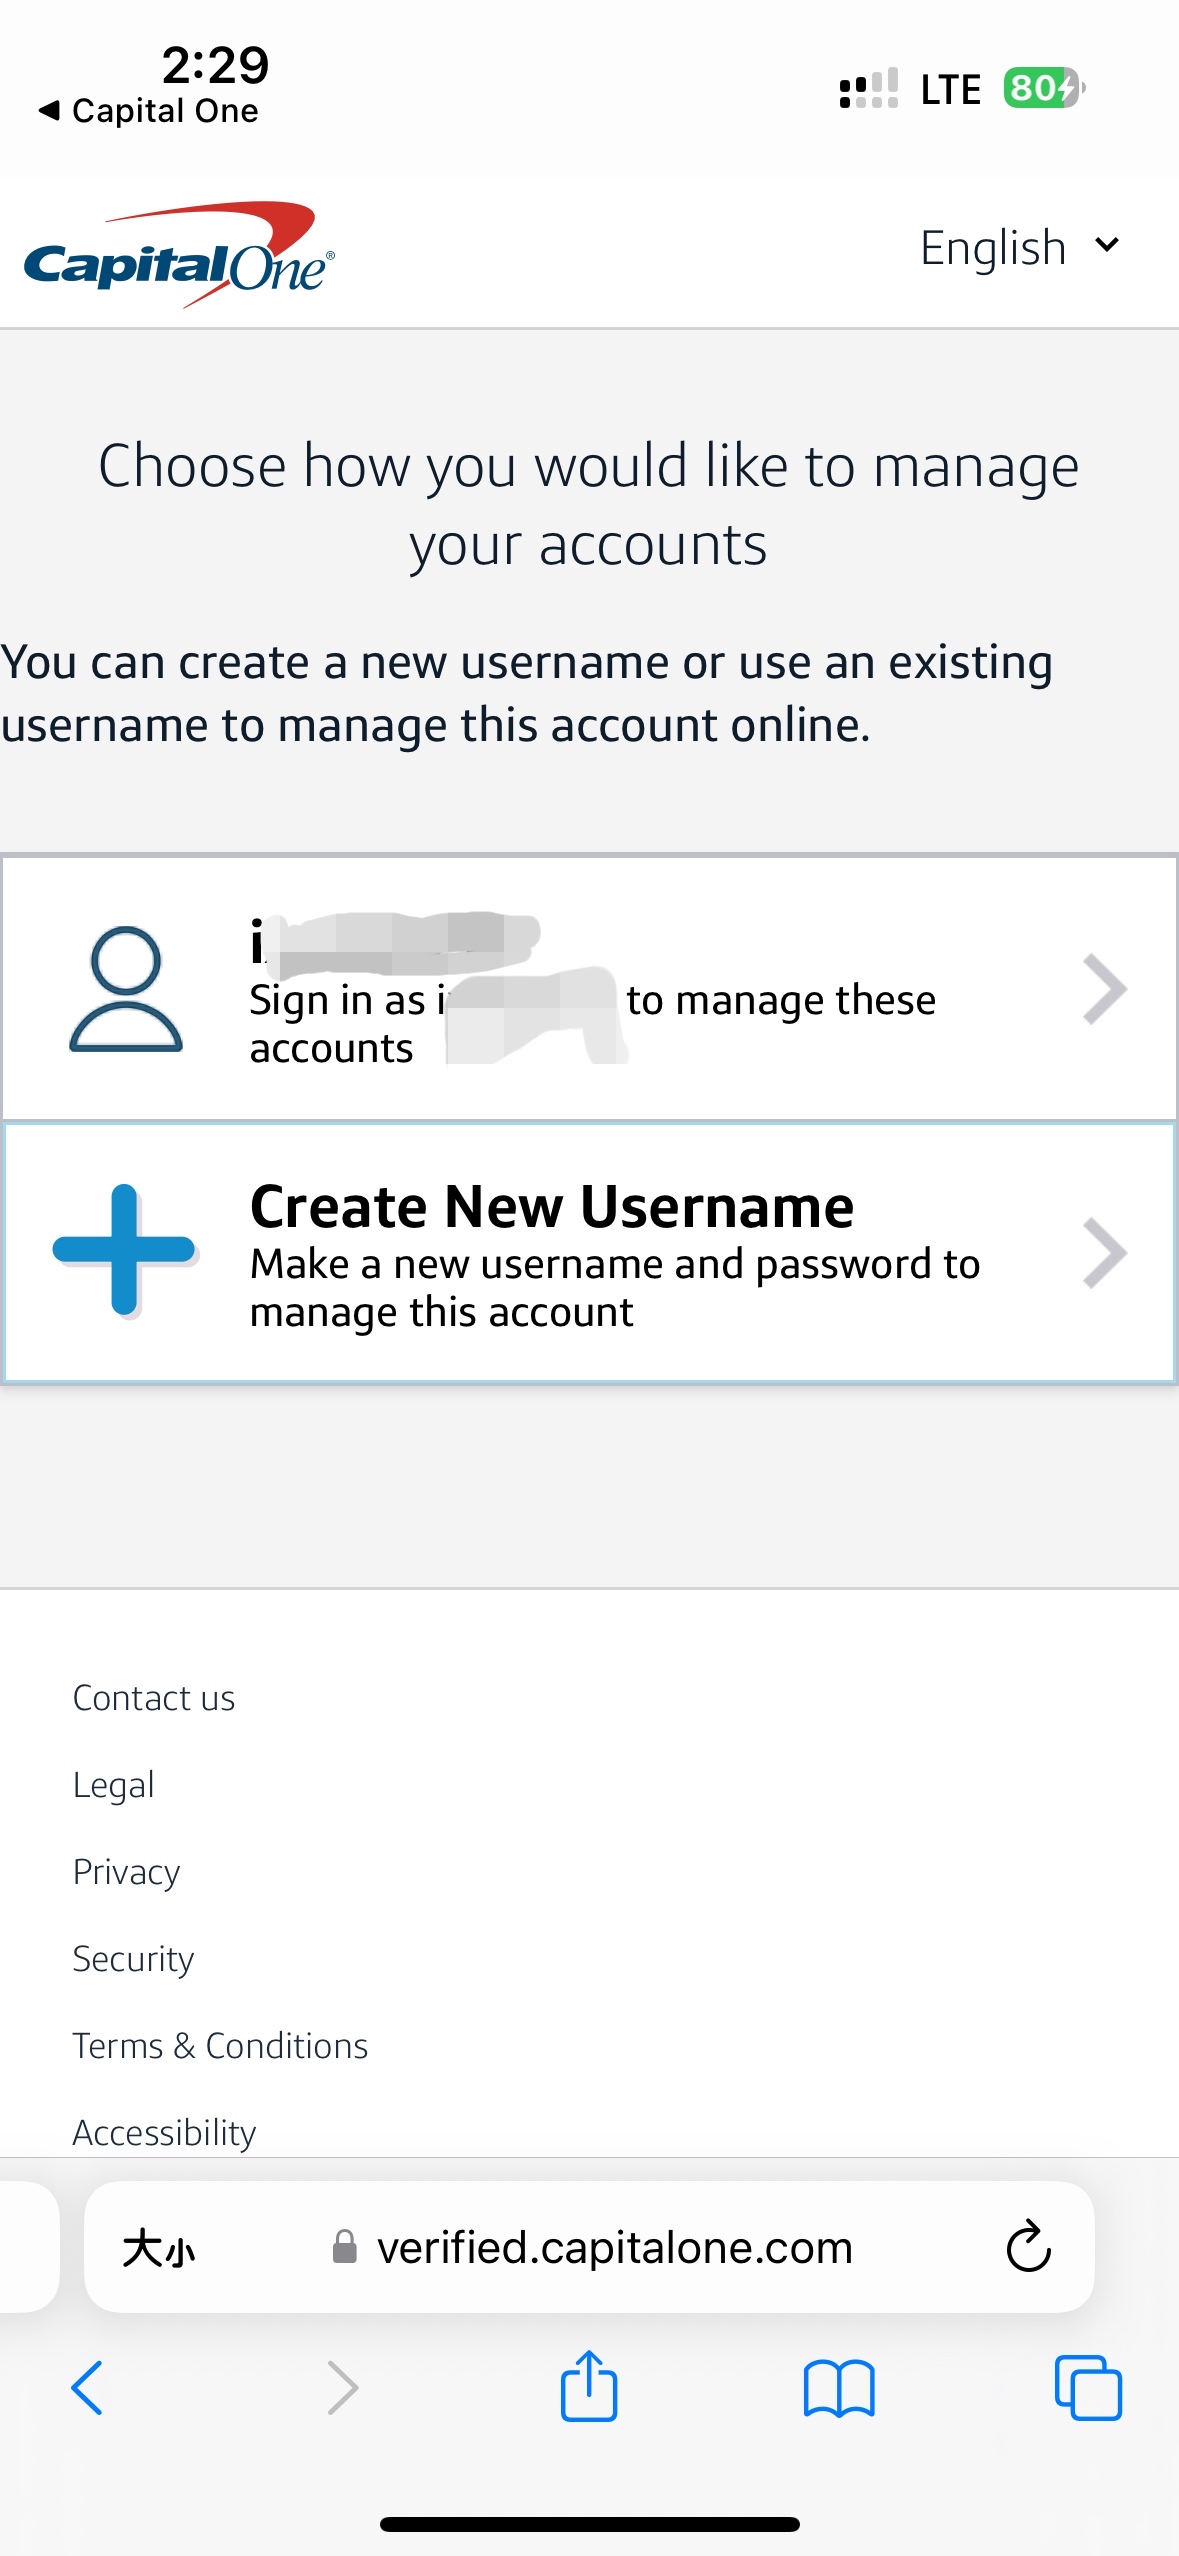Show Safari tabs overview
Screen dimensions: 1179x2556
[1088, 2387]
